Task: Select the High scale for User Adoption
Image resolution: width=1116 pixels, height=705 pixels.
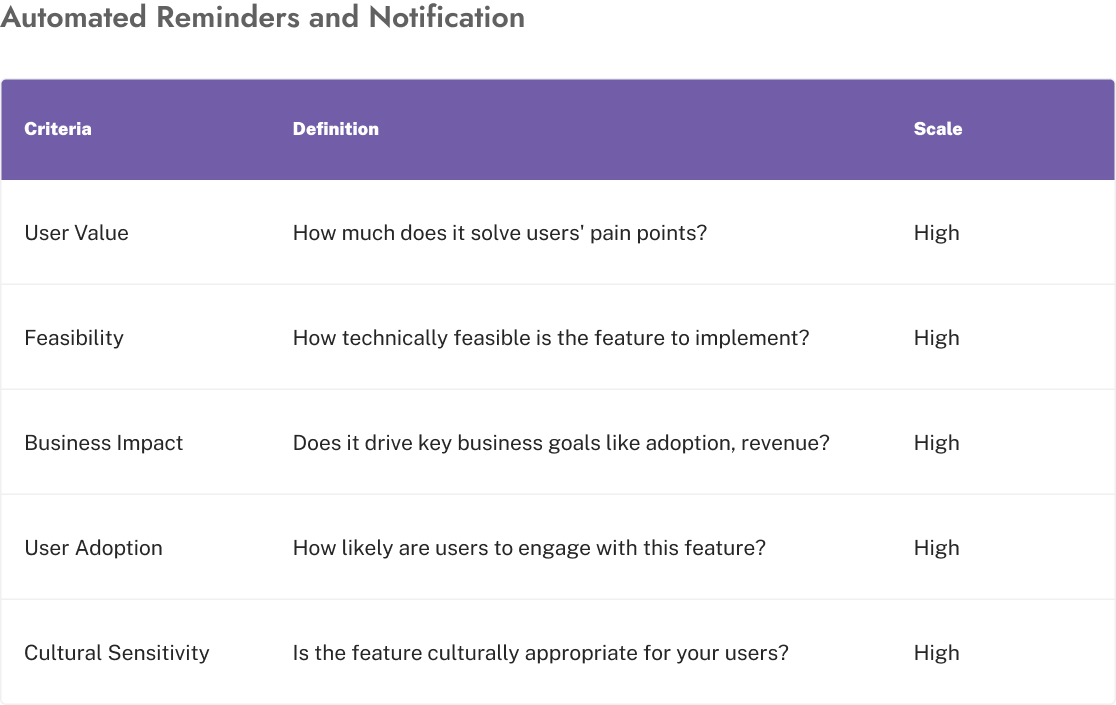Action: tap(937, 548)
